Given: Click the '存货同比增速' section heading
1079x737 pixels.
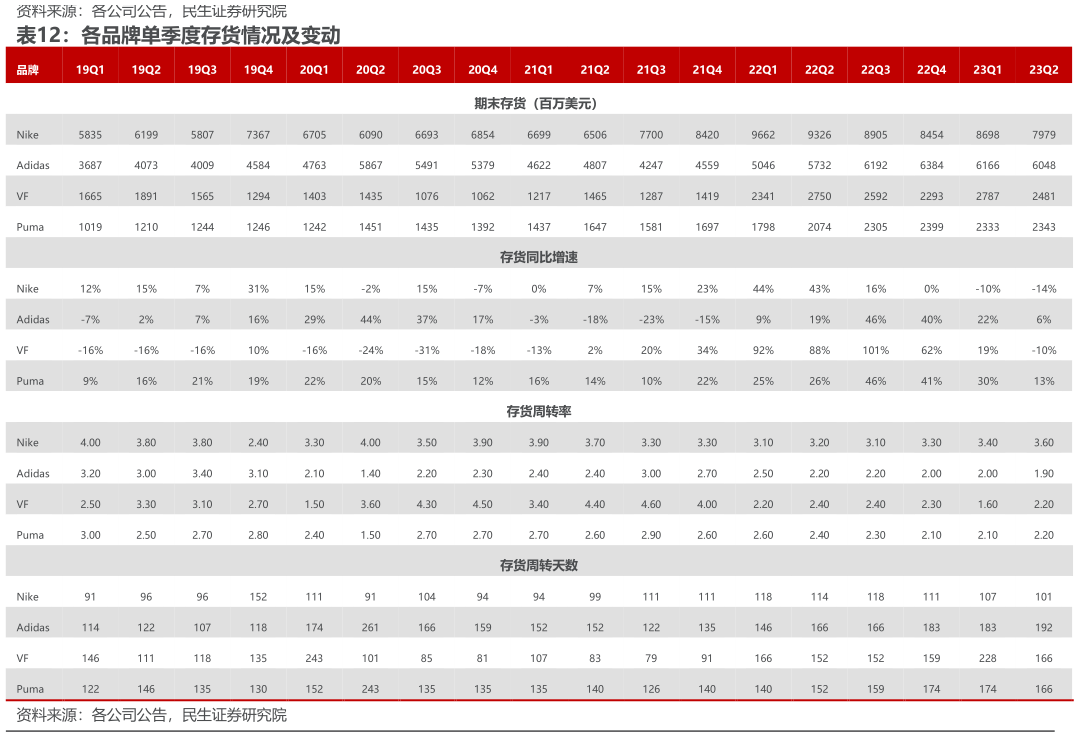Looking at the screenshot, I should [x=538, y=257].
